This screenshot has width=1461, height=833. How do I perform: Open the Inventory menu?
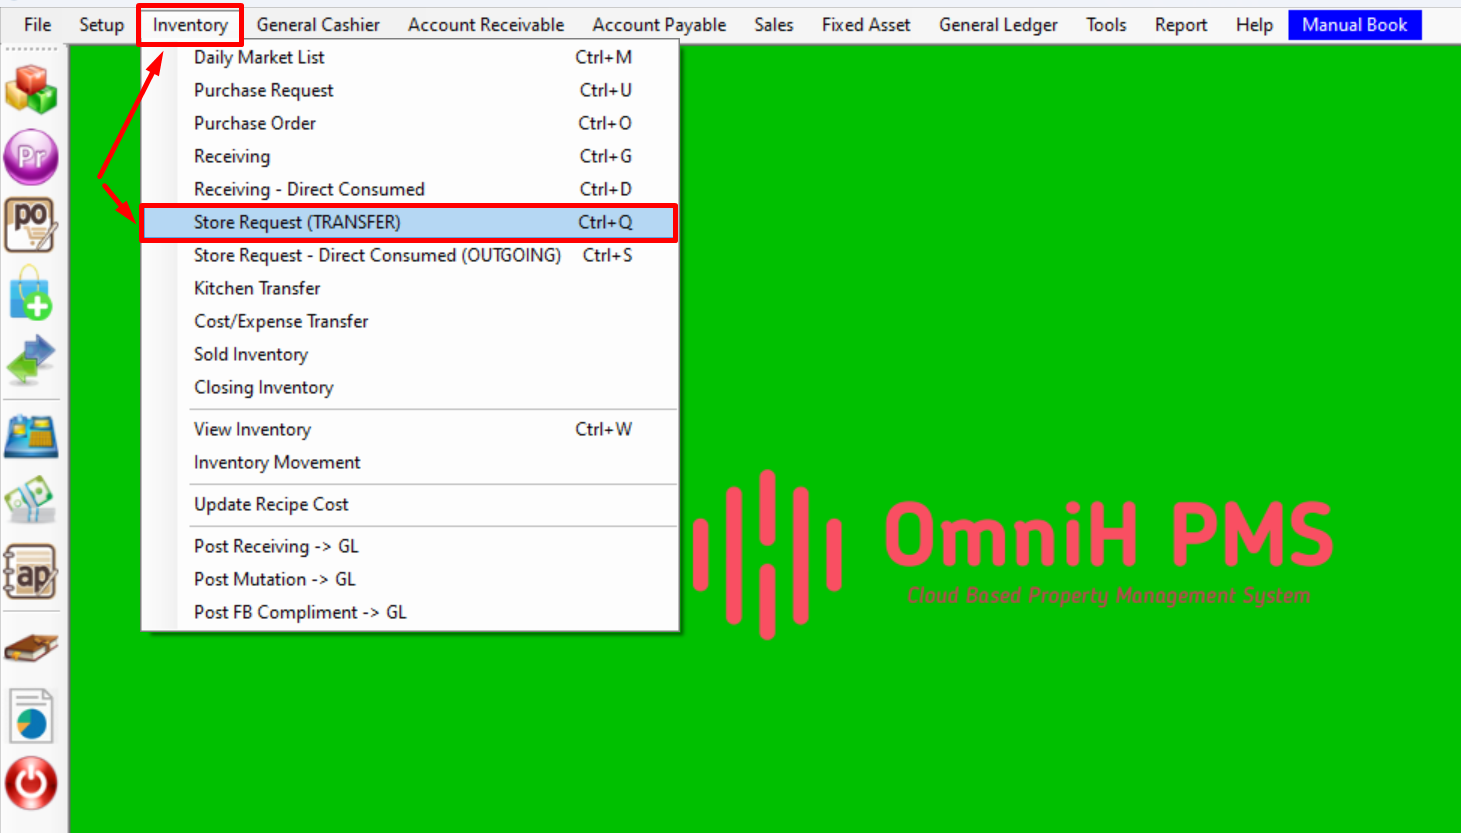tap(190, 25)
